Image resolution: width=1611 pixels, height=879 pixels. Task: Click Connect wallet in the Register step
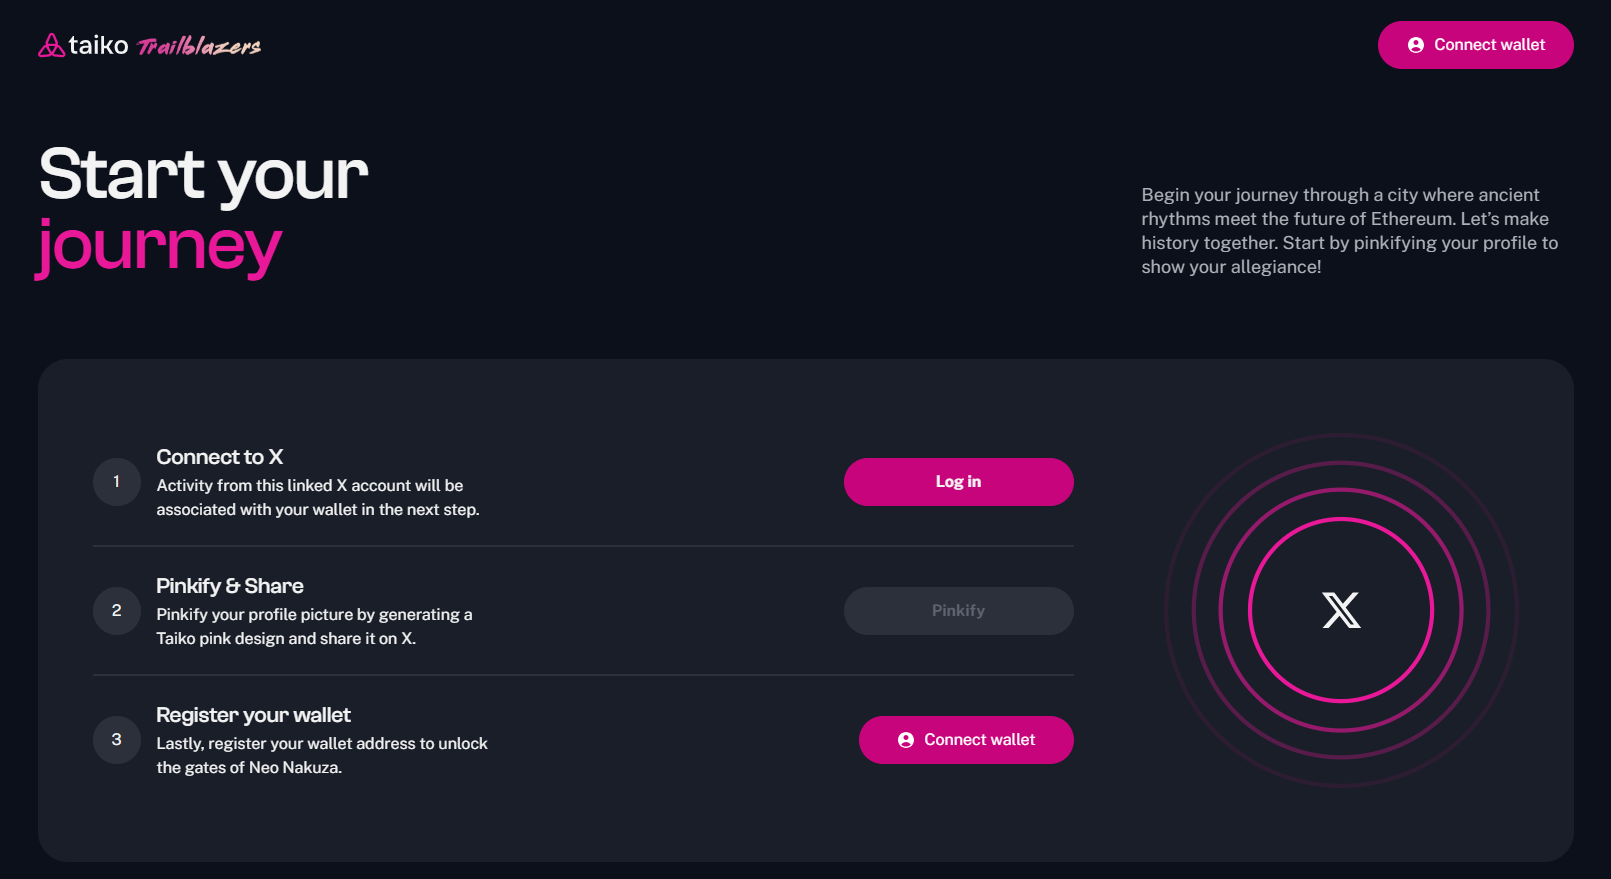966,740
